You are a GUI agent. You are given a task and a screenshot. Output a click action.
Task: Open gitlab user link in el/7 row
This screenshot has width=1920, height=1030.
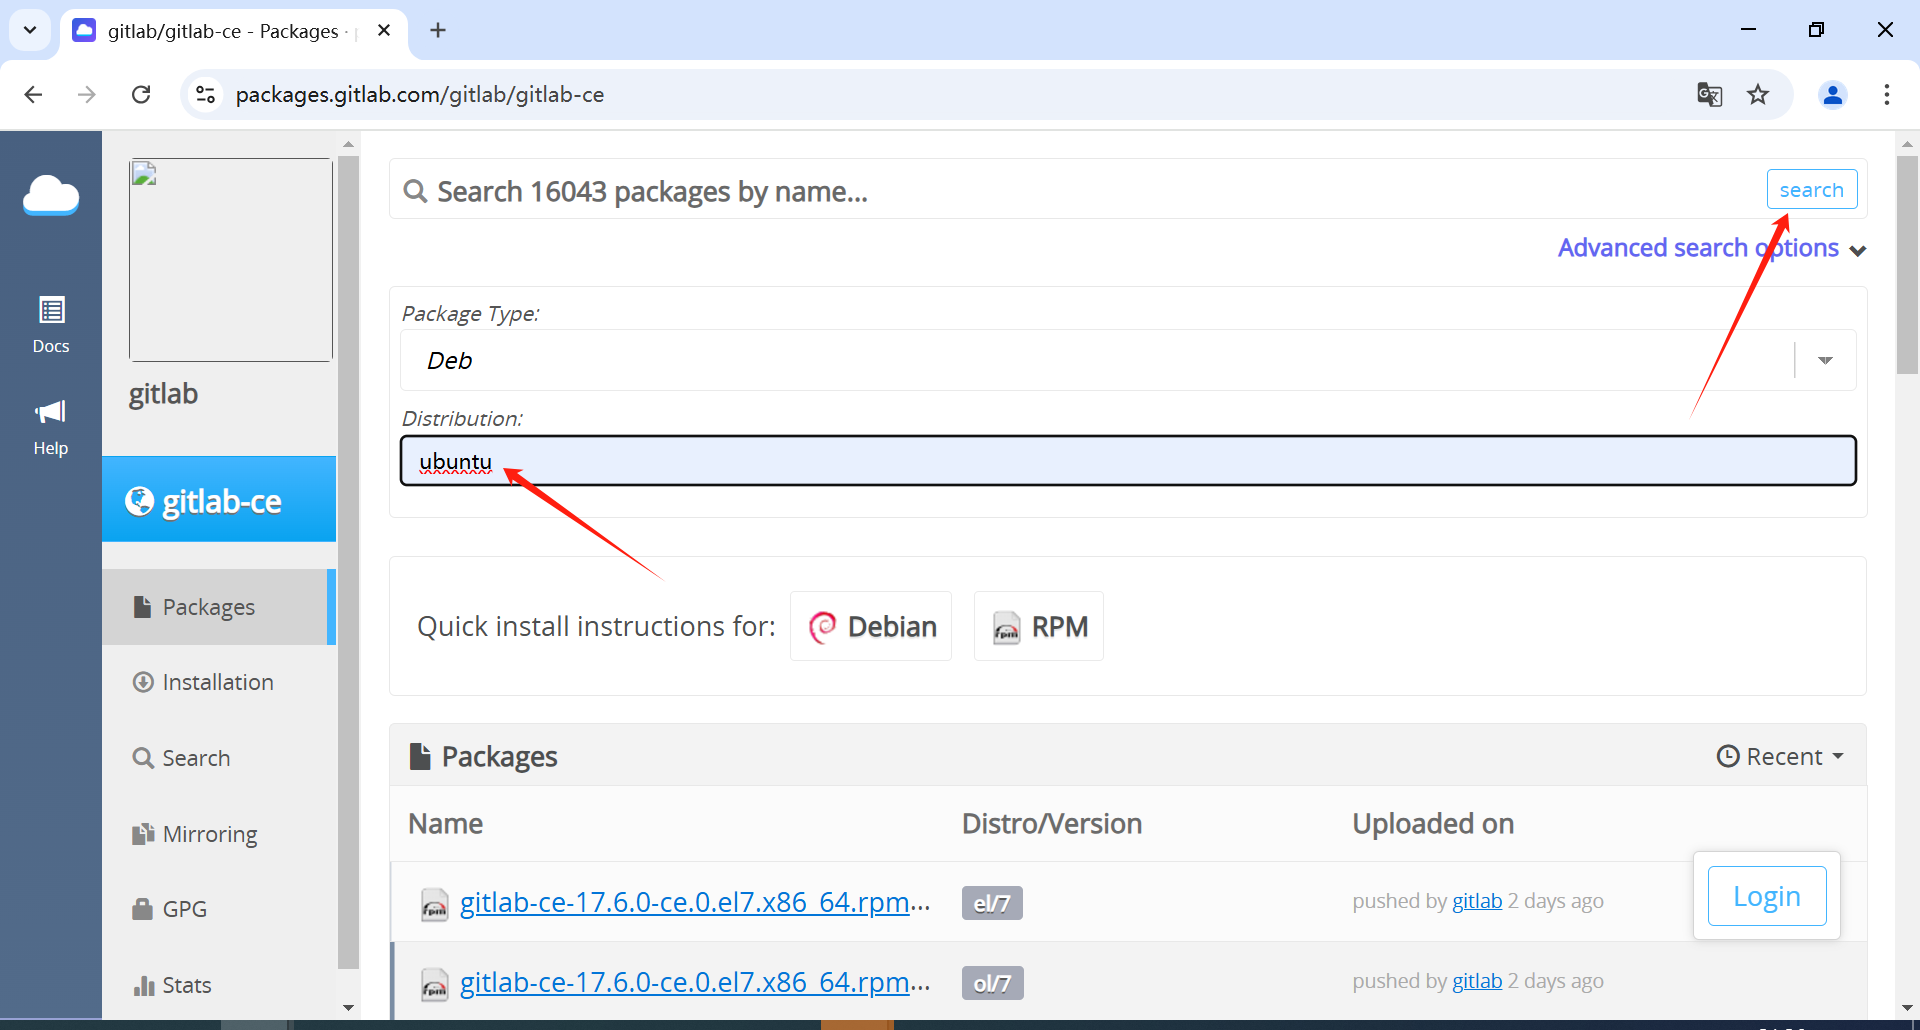pyautogui.click(x=1477, y=901)
